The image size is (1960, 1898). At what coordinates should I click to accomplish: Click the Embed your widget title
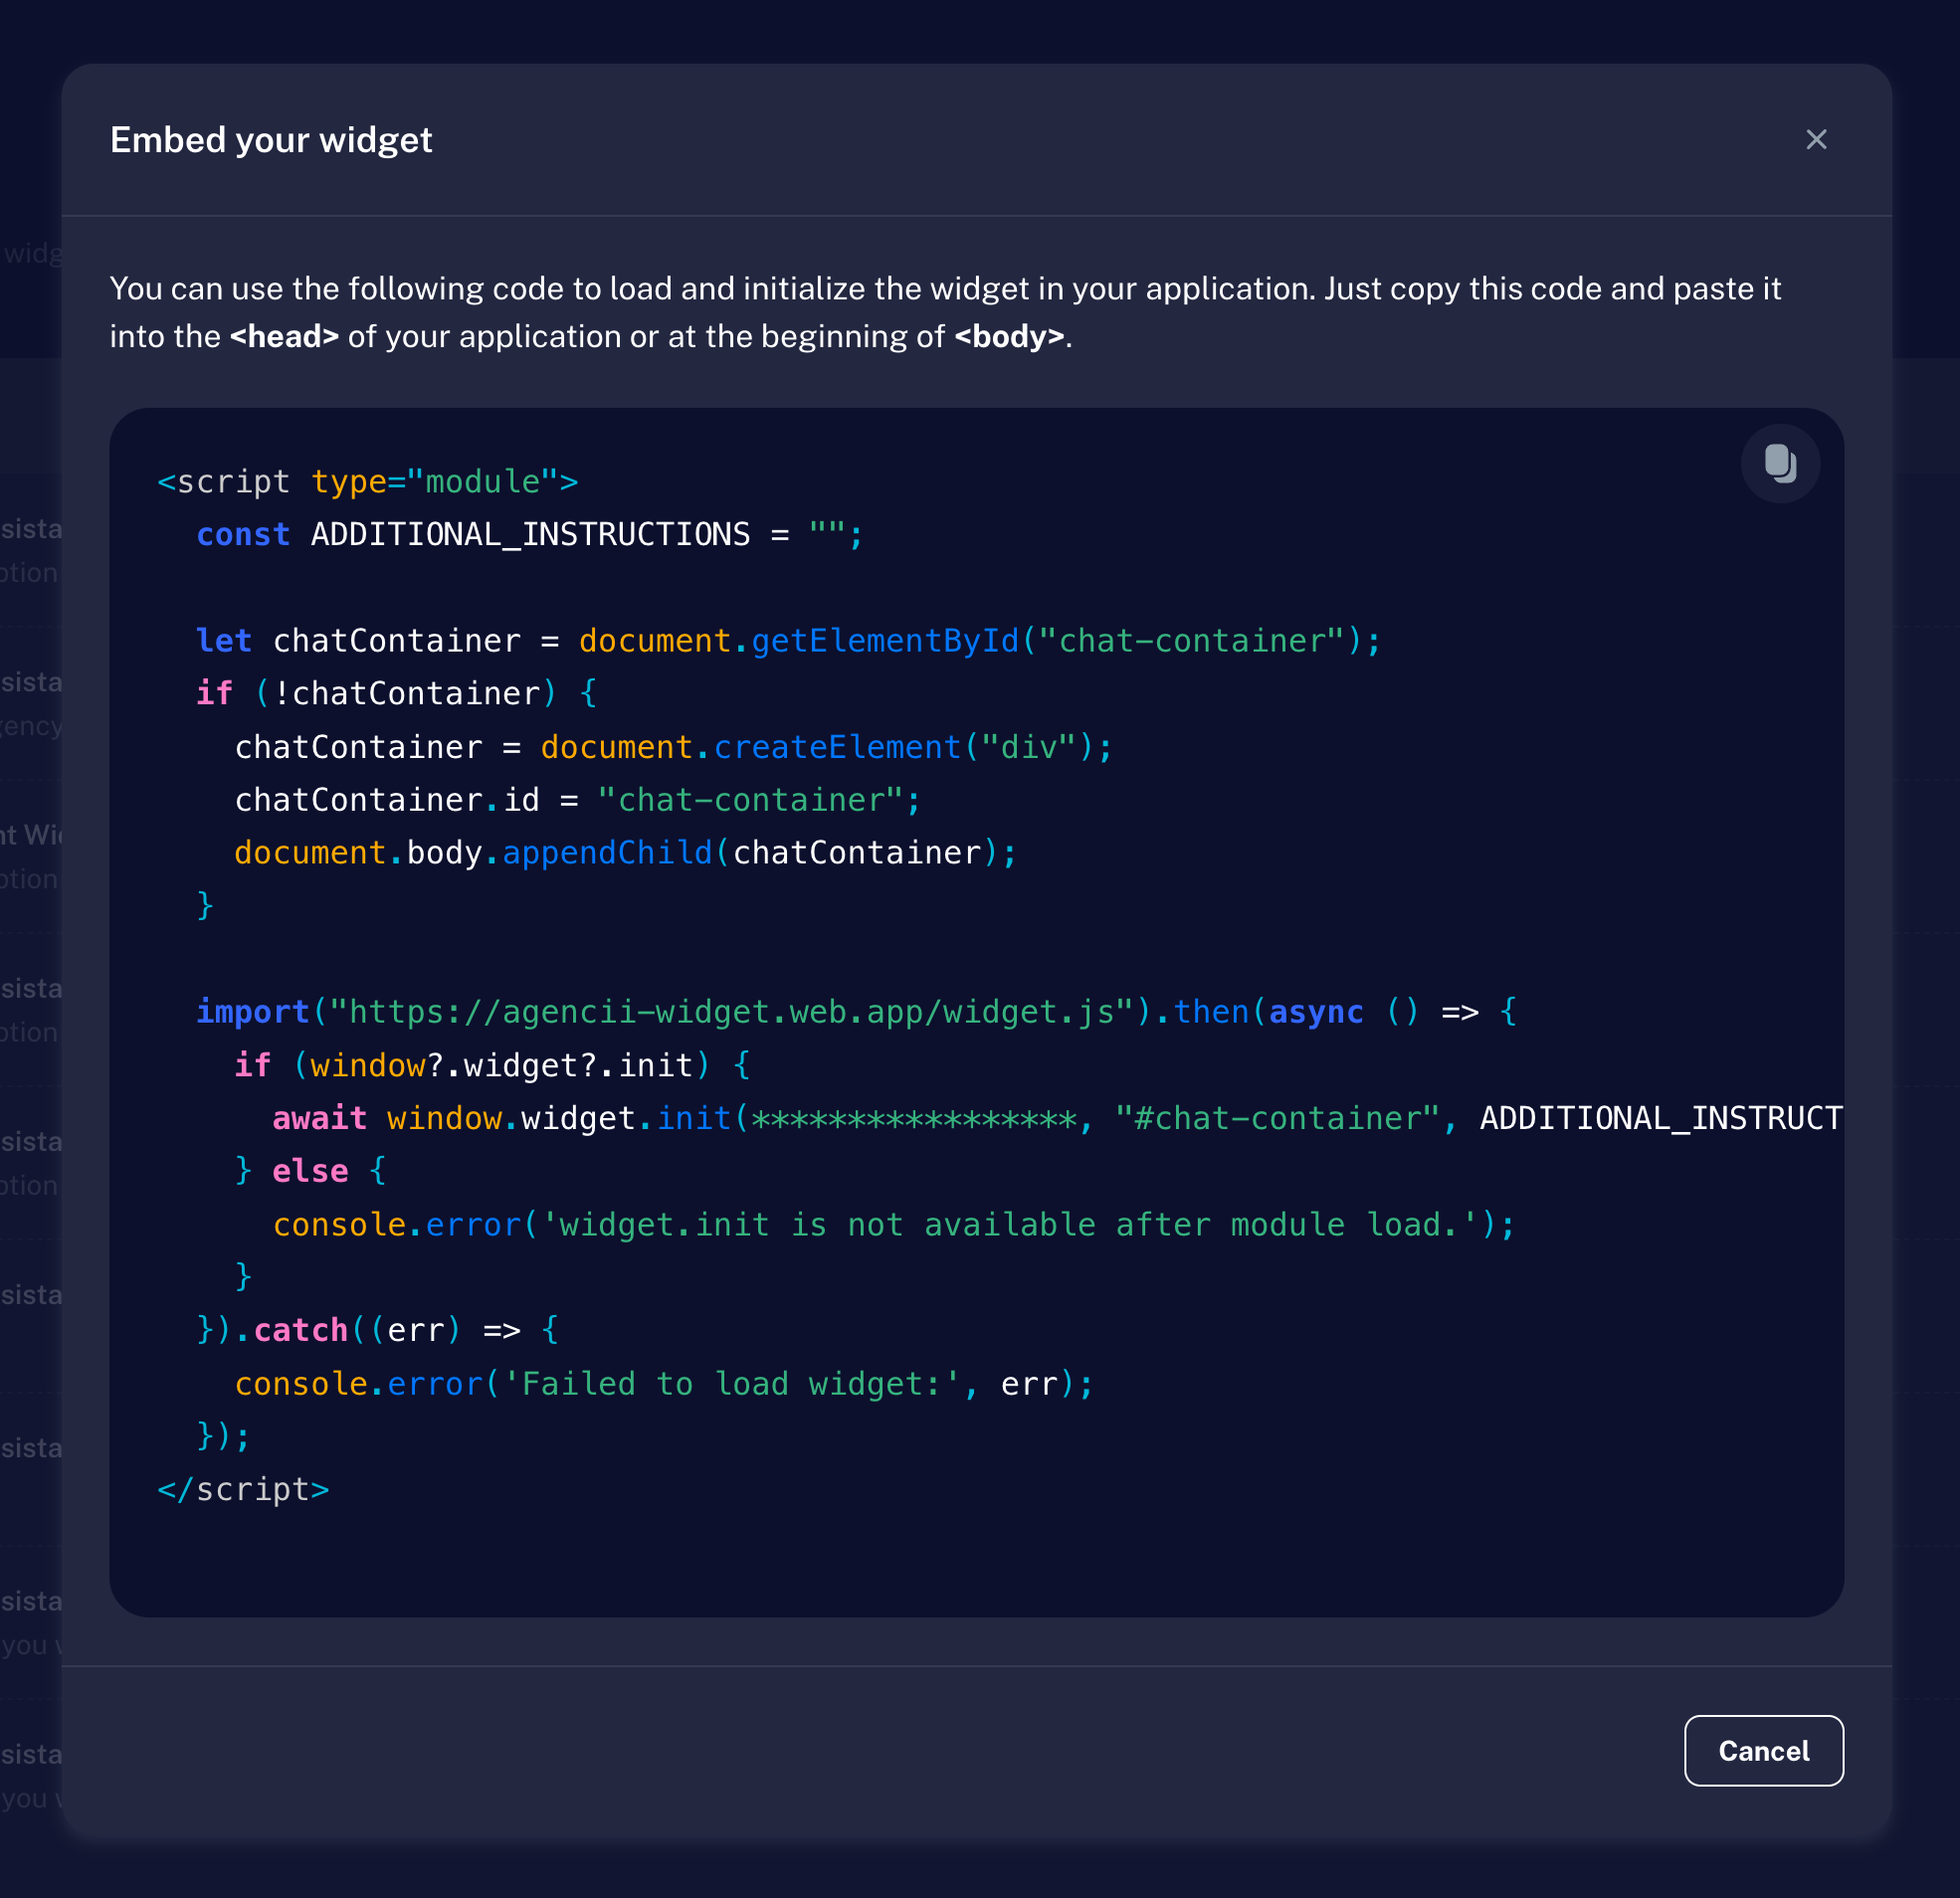[271, 140]
